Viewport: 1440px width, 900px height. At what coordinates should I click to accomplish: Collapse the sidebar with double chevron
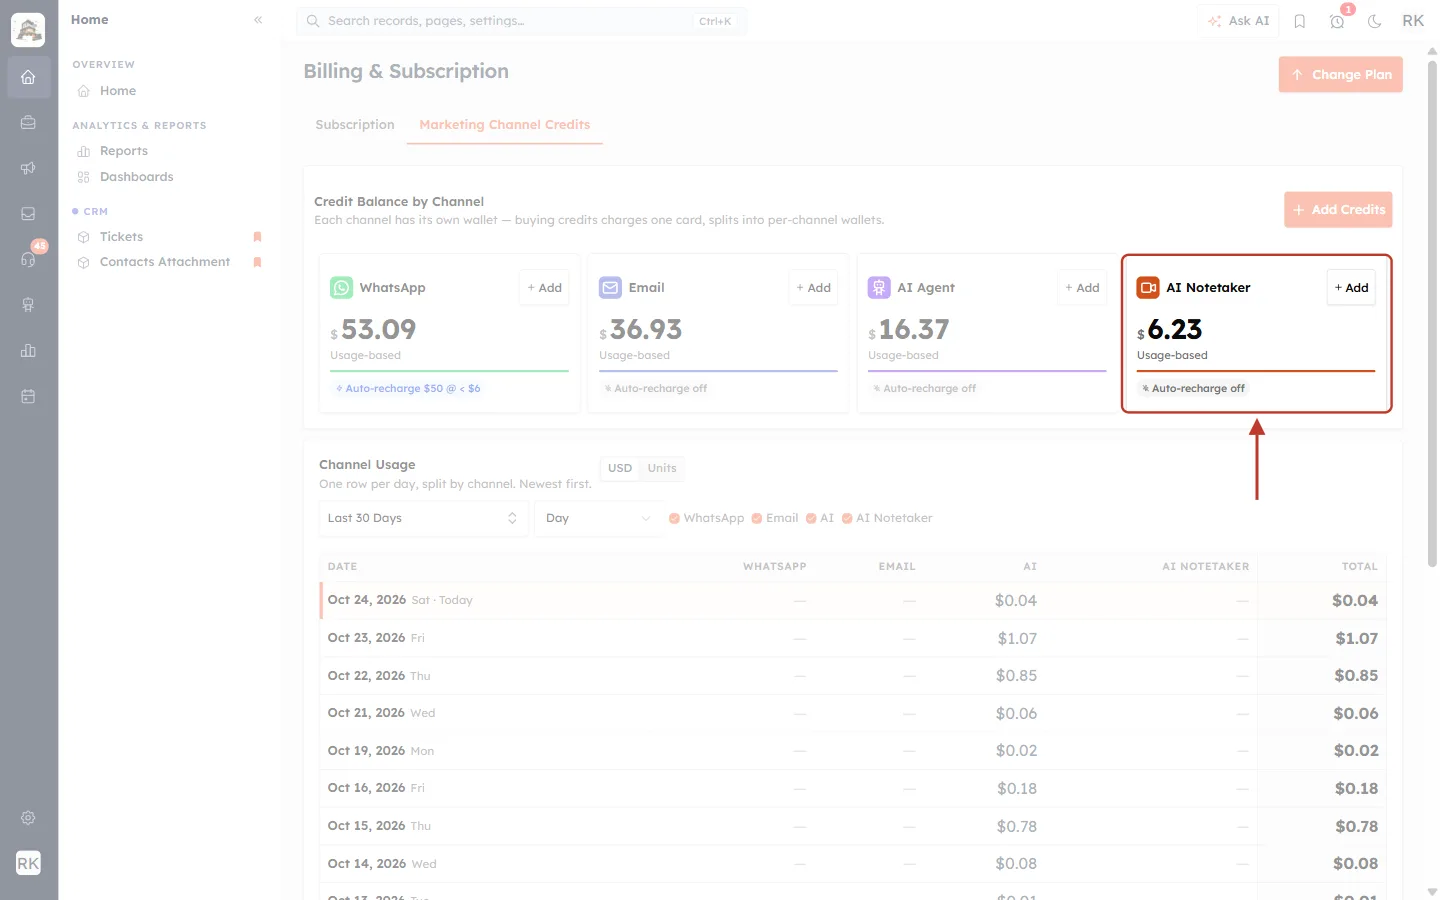[x=258, y=20]
